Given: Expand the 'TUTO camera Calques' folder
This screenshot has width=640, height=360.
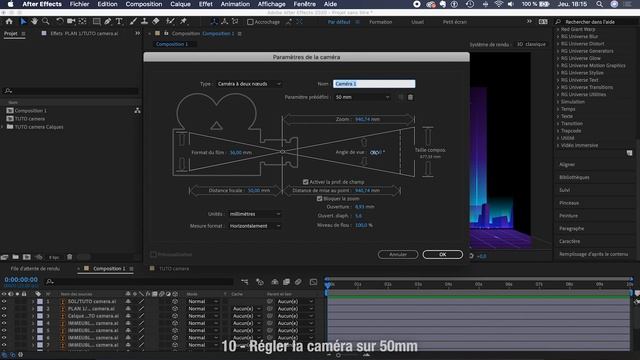Looking at the screenshot, I should [x=2, y=127].
